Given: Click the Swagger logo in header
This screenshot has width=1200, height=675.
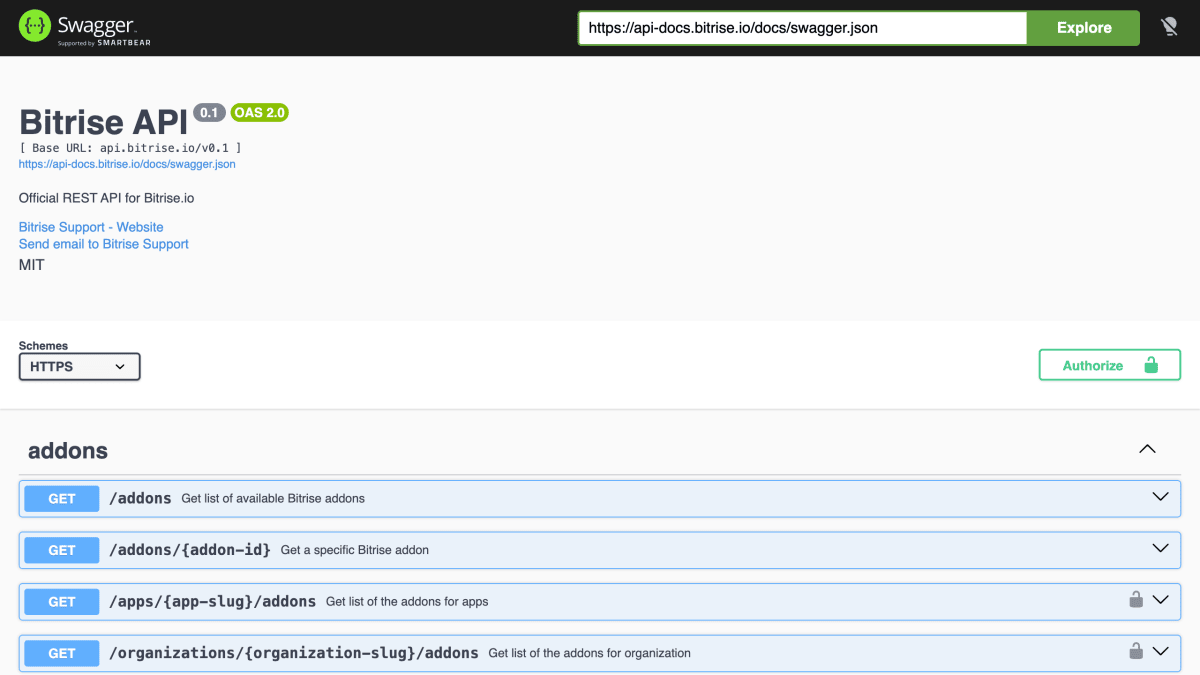Looking at the screenshot, I should click(x=85, y=27).
